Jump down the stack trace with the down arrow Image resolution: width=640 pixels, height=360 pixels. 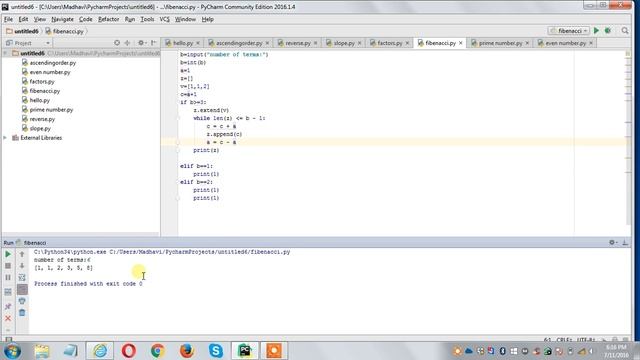click(22, 266)
